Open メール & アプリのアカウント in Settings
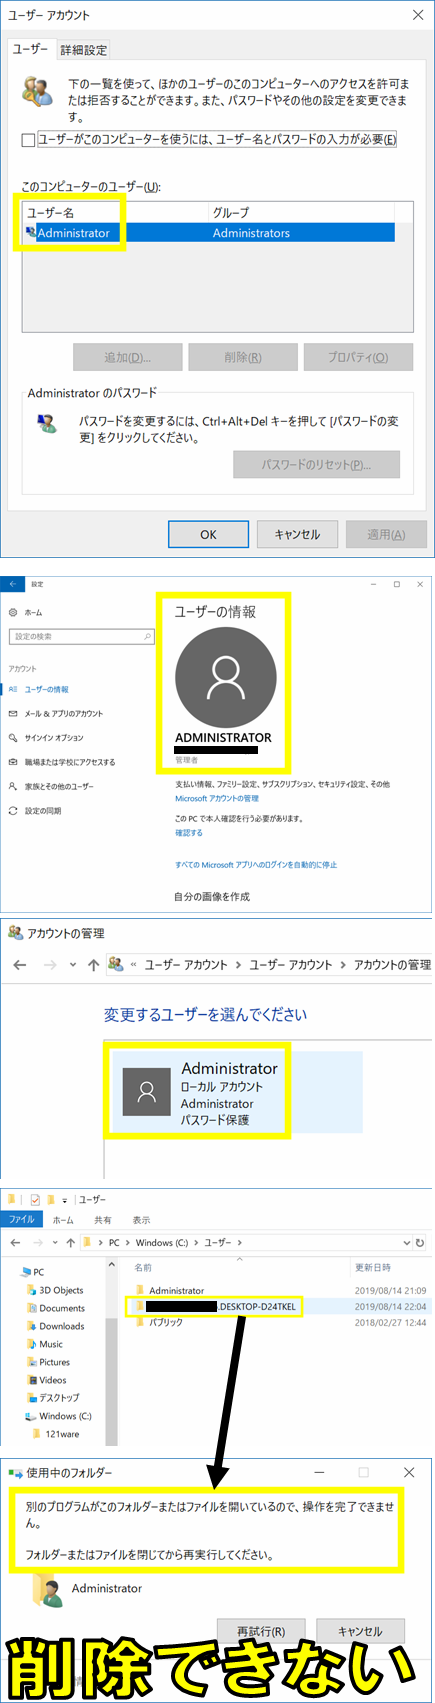This screenshot has width=435, height=1703. 63,713
